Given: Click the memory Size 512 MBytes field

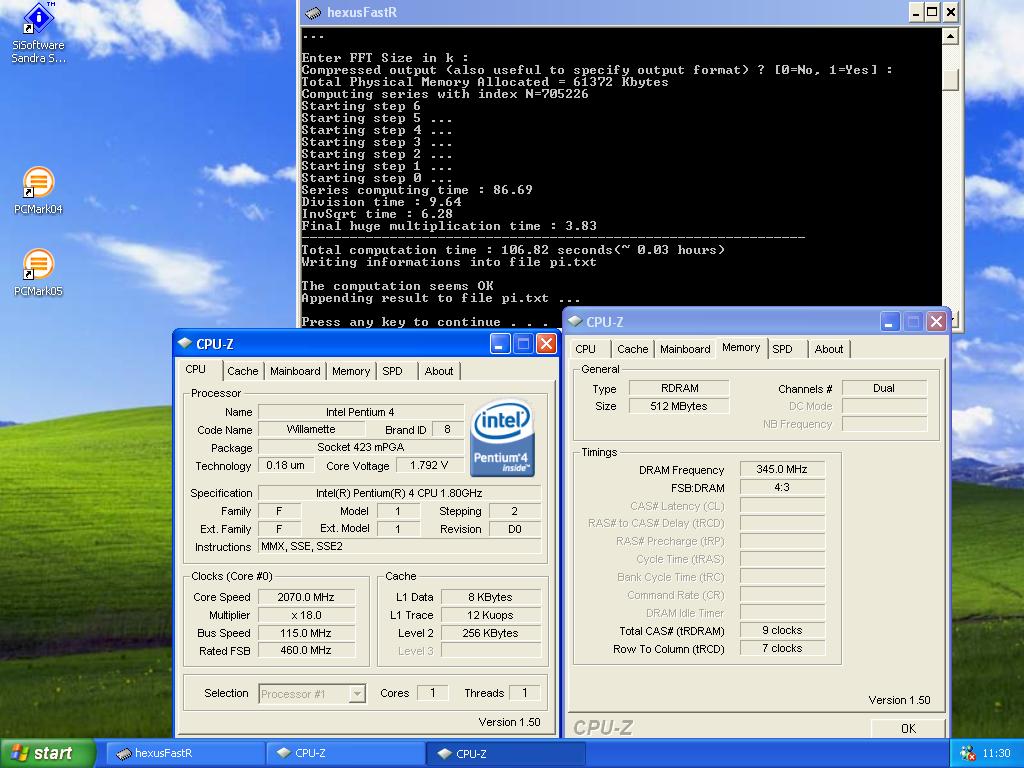Looking at the screenshot, I should click(679, 406).
